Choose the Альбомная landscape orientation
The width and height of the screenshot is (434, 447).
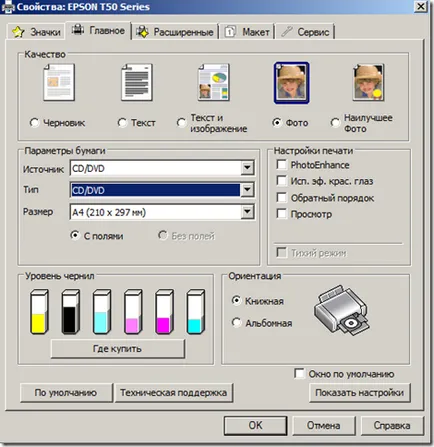click(236, 322)
